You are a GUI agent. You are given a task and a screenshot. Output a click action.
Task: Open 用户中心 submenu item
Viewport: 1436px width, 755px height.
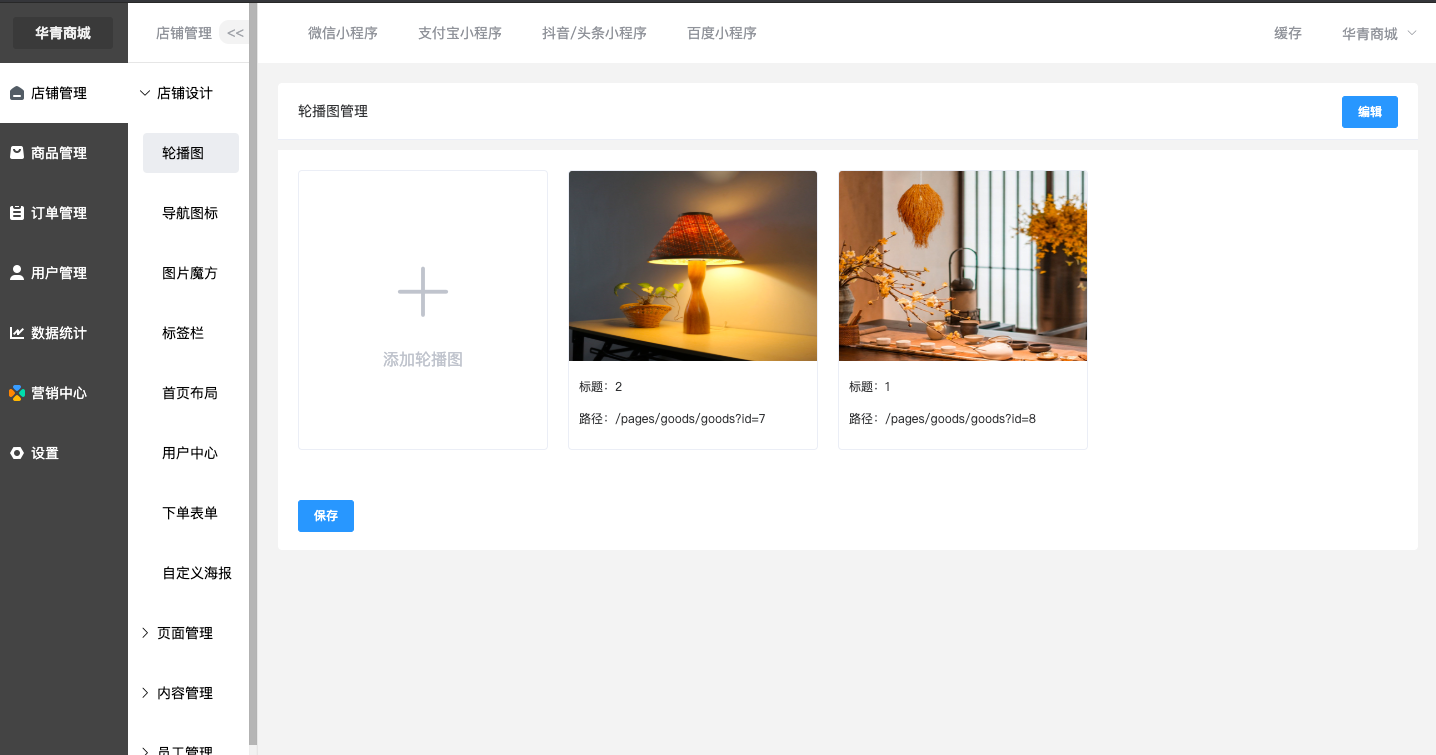190,453
